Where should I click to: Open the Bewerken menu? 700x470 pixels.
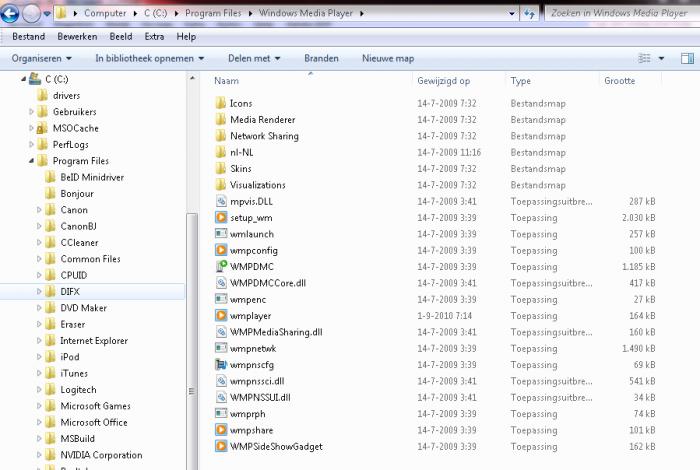(x=77, y=37)
